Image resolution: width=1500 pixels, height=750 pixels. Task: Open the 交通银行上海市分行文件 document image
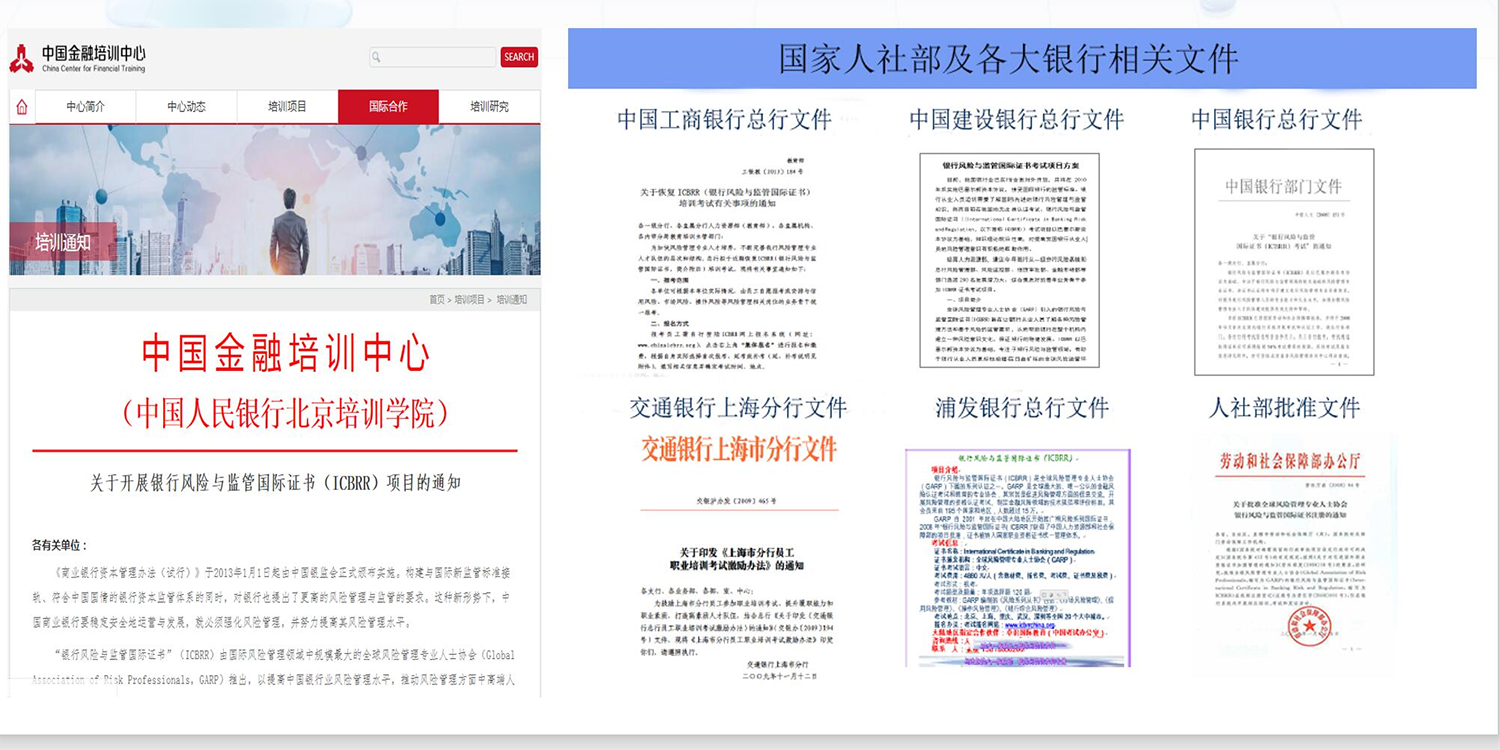pyautogui.click(x=739, y=560)
